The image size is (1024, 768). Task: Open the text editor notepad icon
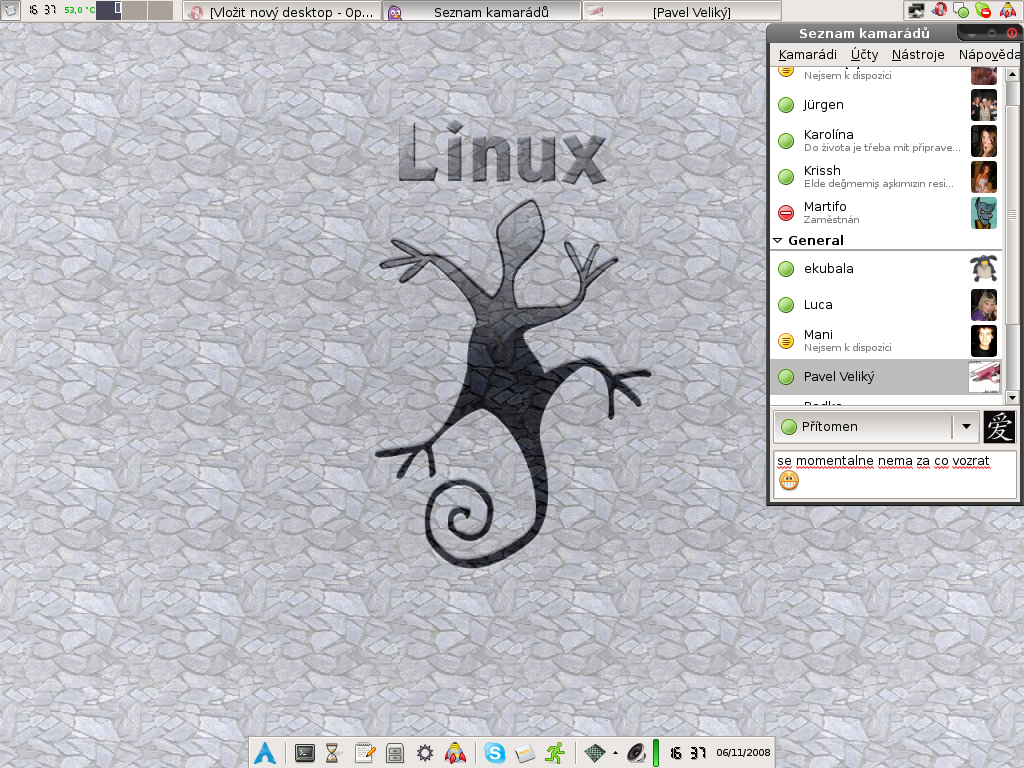(x=364, y=754)
